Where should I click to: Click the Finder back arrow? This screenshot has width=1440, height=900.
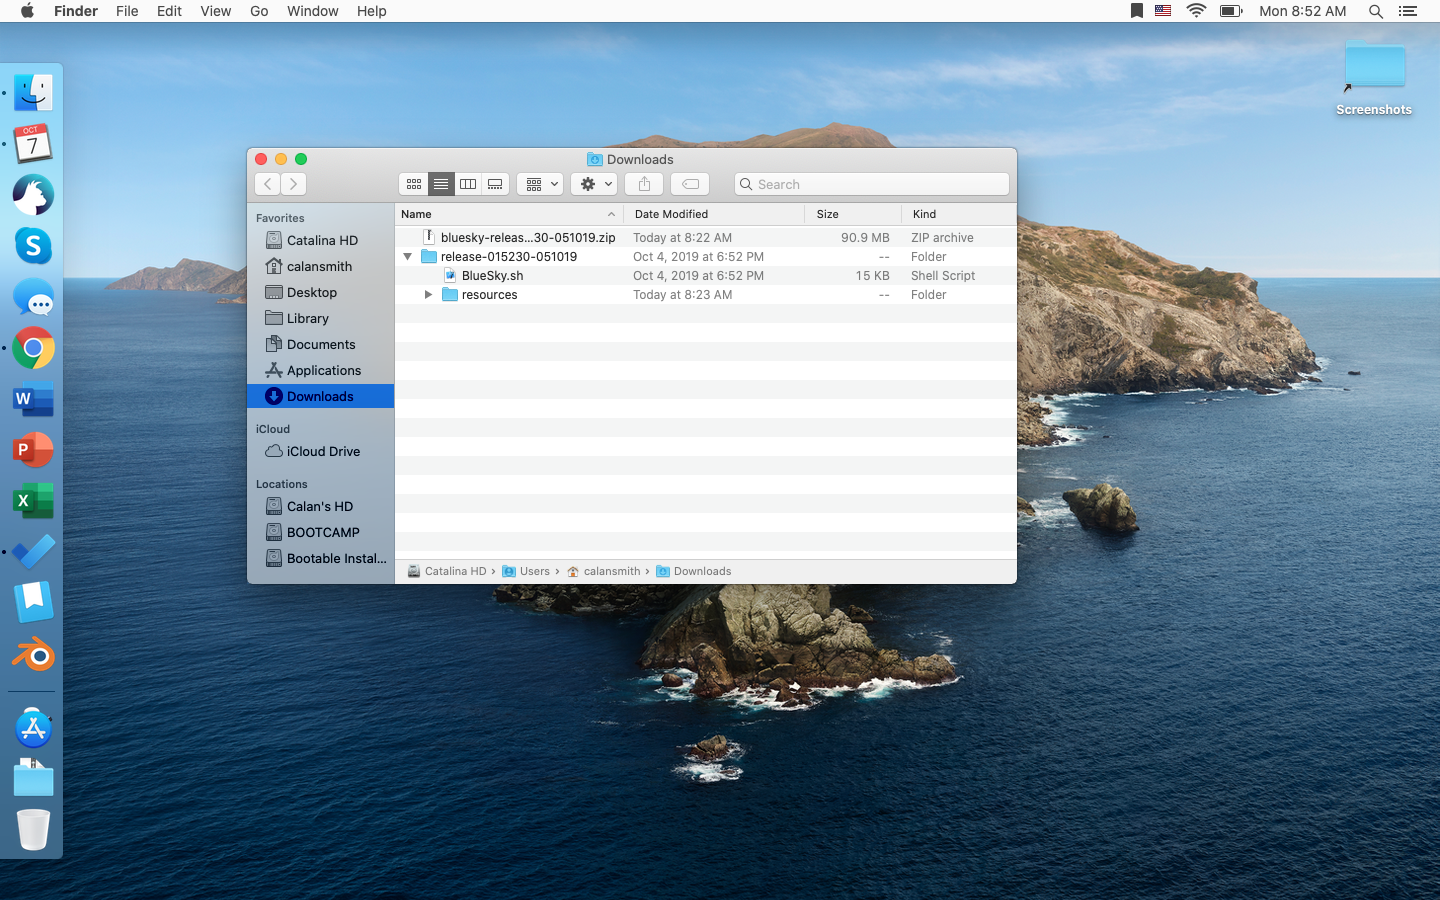(x=267, y=184)
